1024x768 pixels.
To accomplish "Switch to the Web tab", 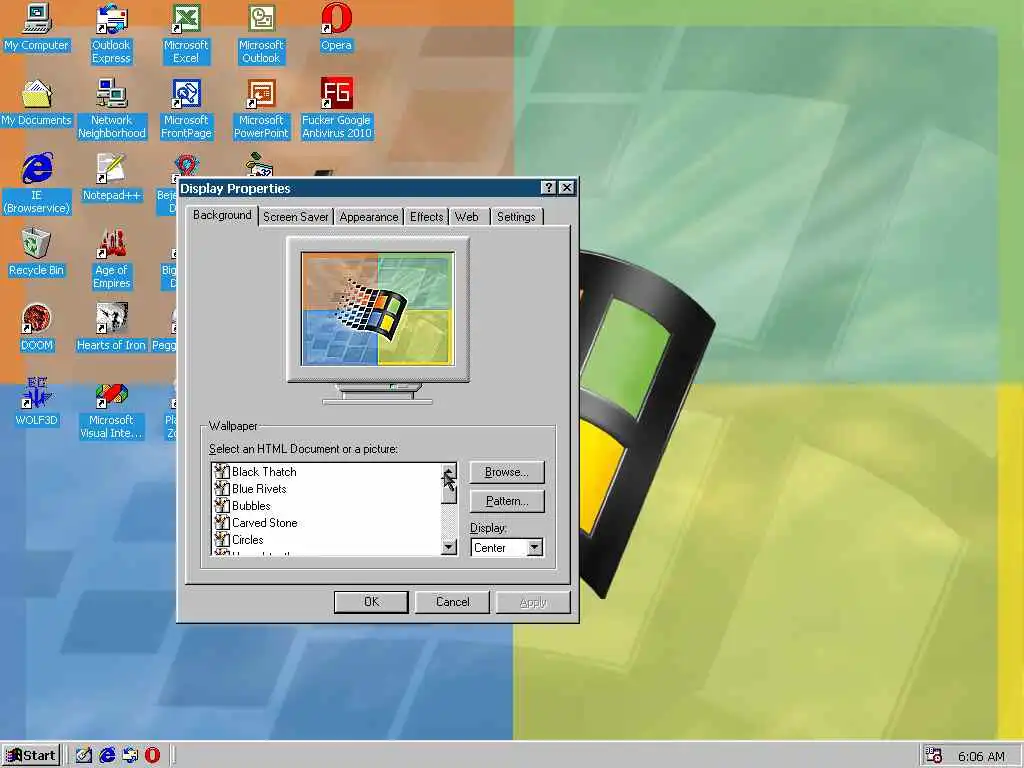I will tap(467, 217).
